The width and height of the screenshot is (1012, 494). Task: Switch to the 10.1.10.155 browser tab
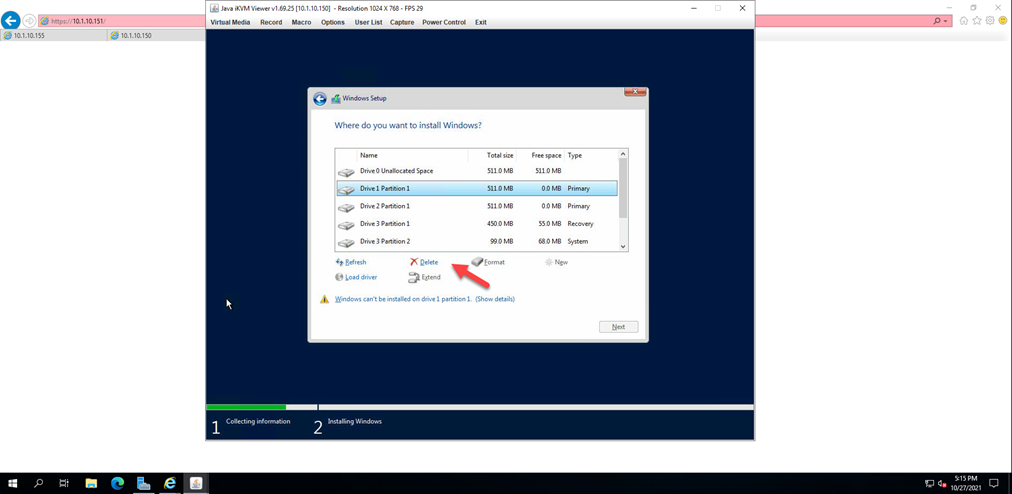pyautogui.click(x=54, y=36)
